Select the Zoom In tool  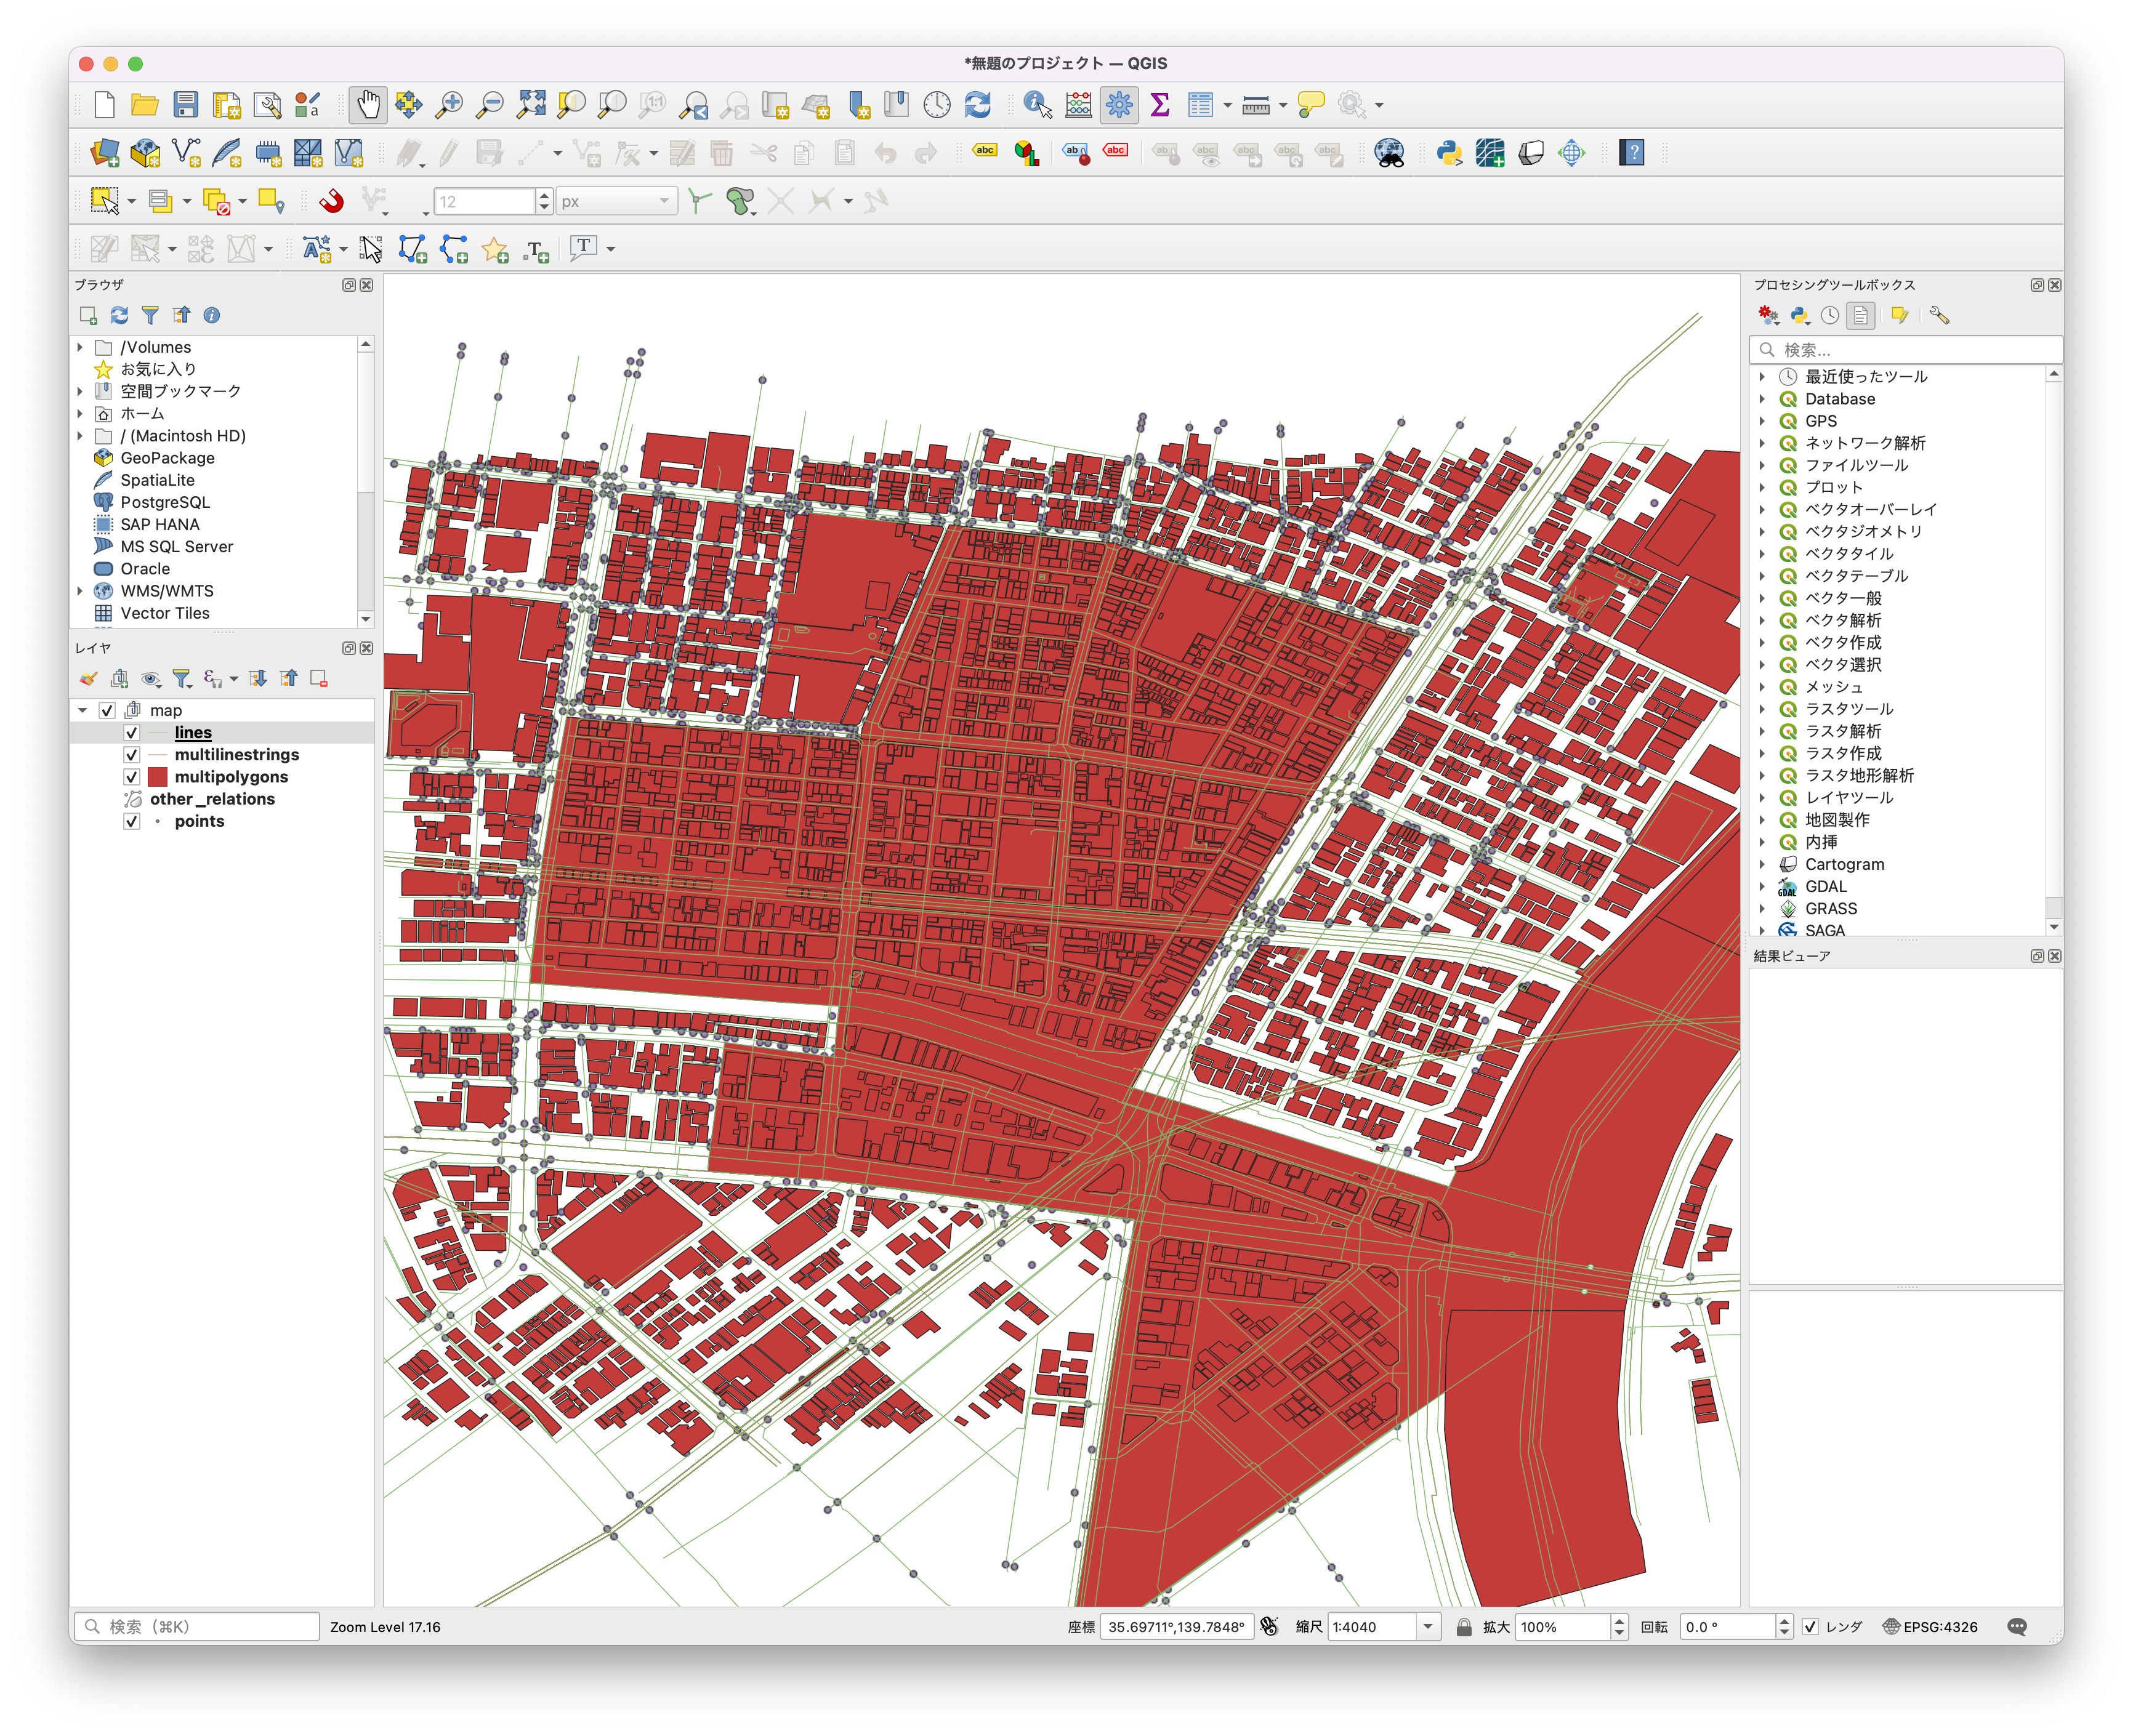450,104
